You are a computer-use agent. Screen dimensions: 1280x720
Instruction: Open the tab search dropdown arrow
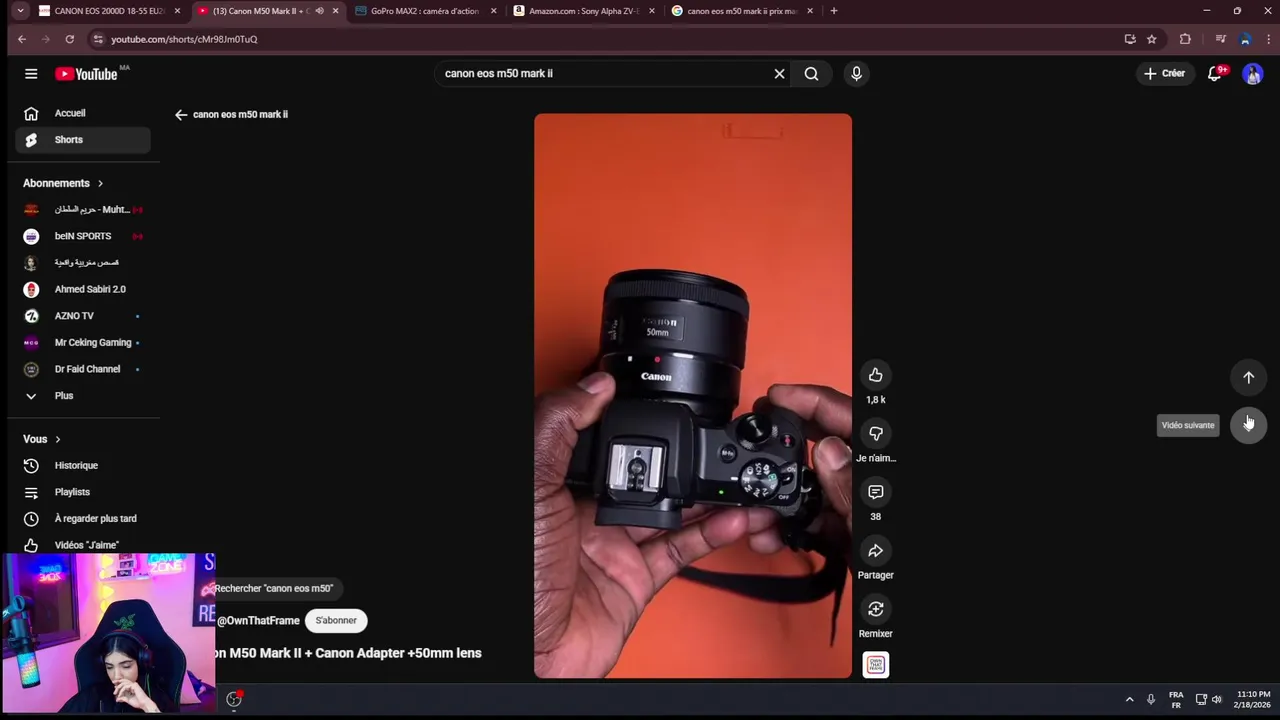[x=20, y=11]
